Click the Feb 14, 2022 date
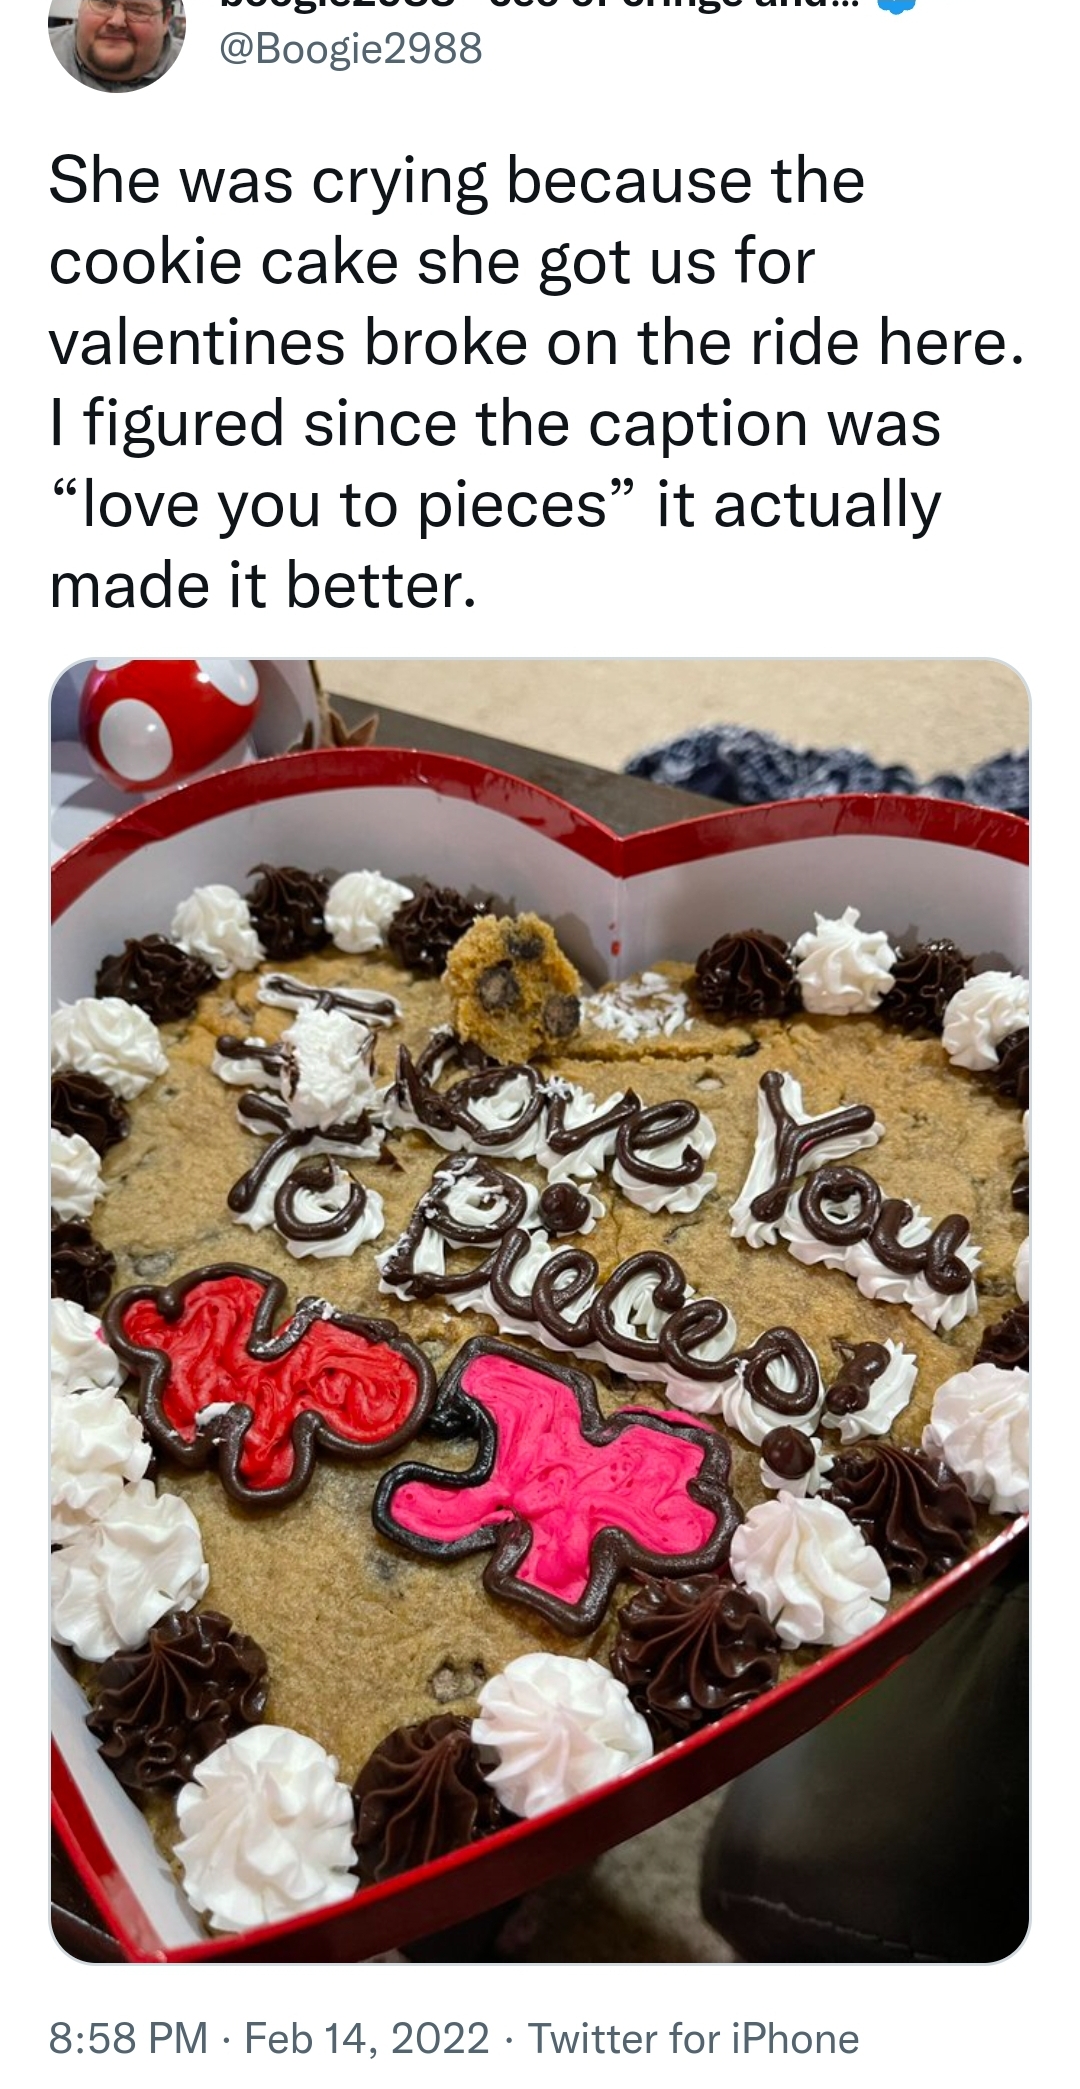1080x2089 pixels. pos(366,2037)
